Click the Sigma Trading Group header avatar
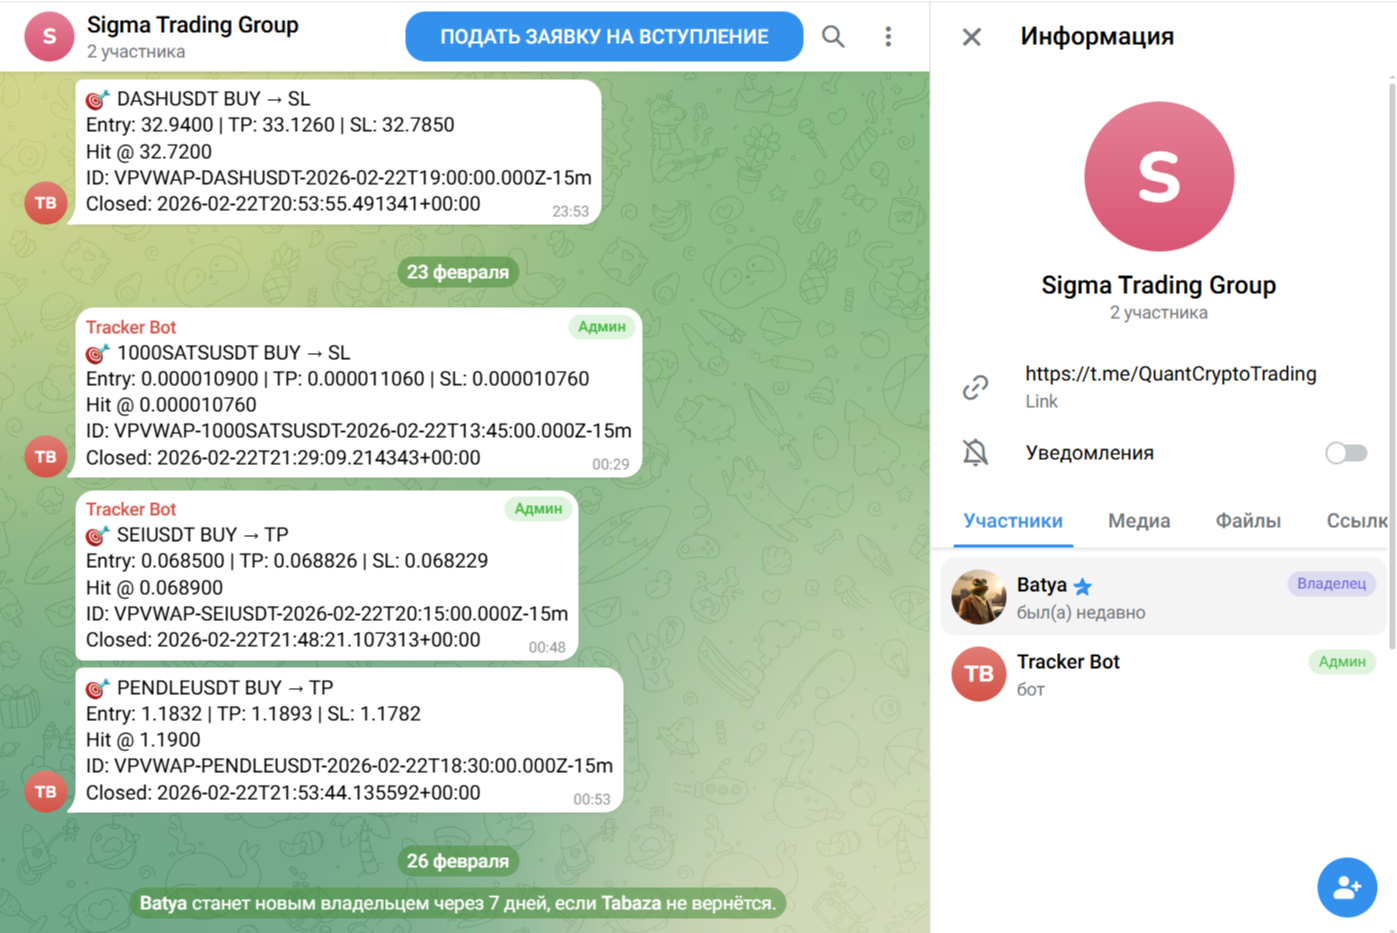This screenshot has height=933, width=1397. coord(49,37)
